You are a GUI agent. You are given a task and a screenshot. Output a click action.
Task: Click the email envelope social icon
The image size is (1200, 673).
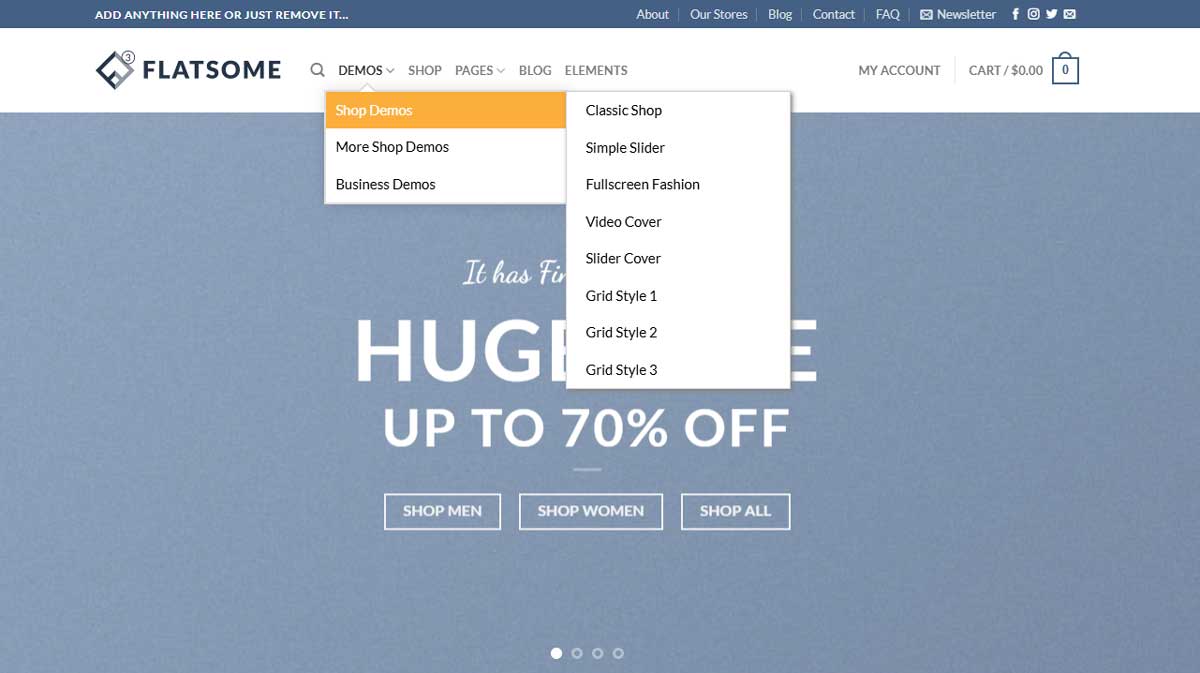pos(1070,14)
